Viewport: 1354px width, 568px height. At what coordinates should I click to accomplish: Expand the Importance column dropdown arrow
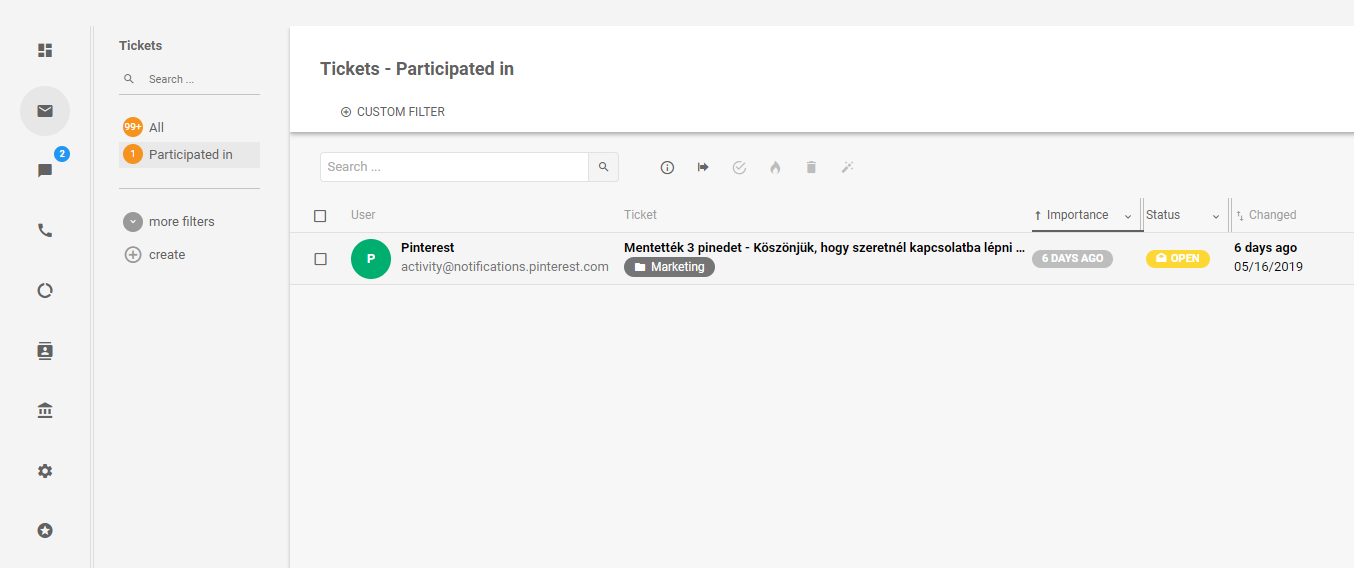[x=1128, y=216]
